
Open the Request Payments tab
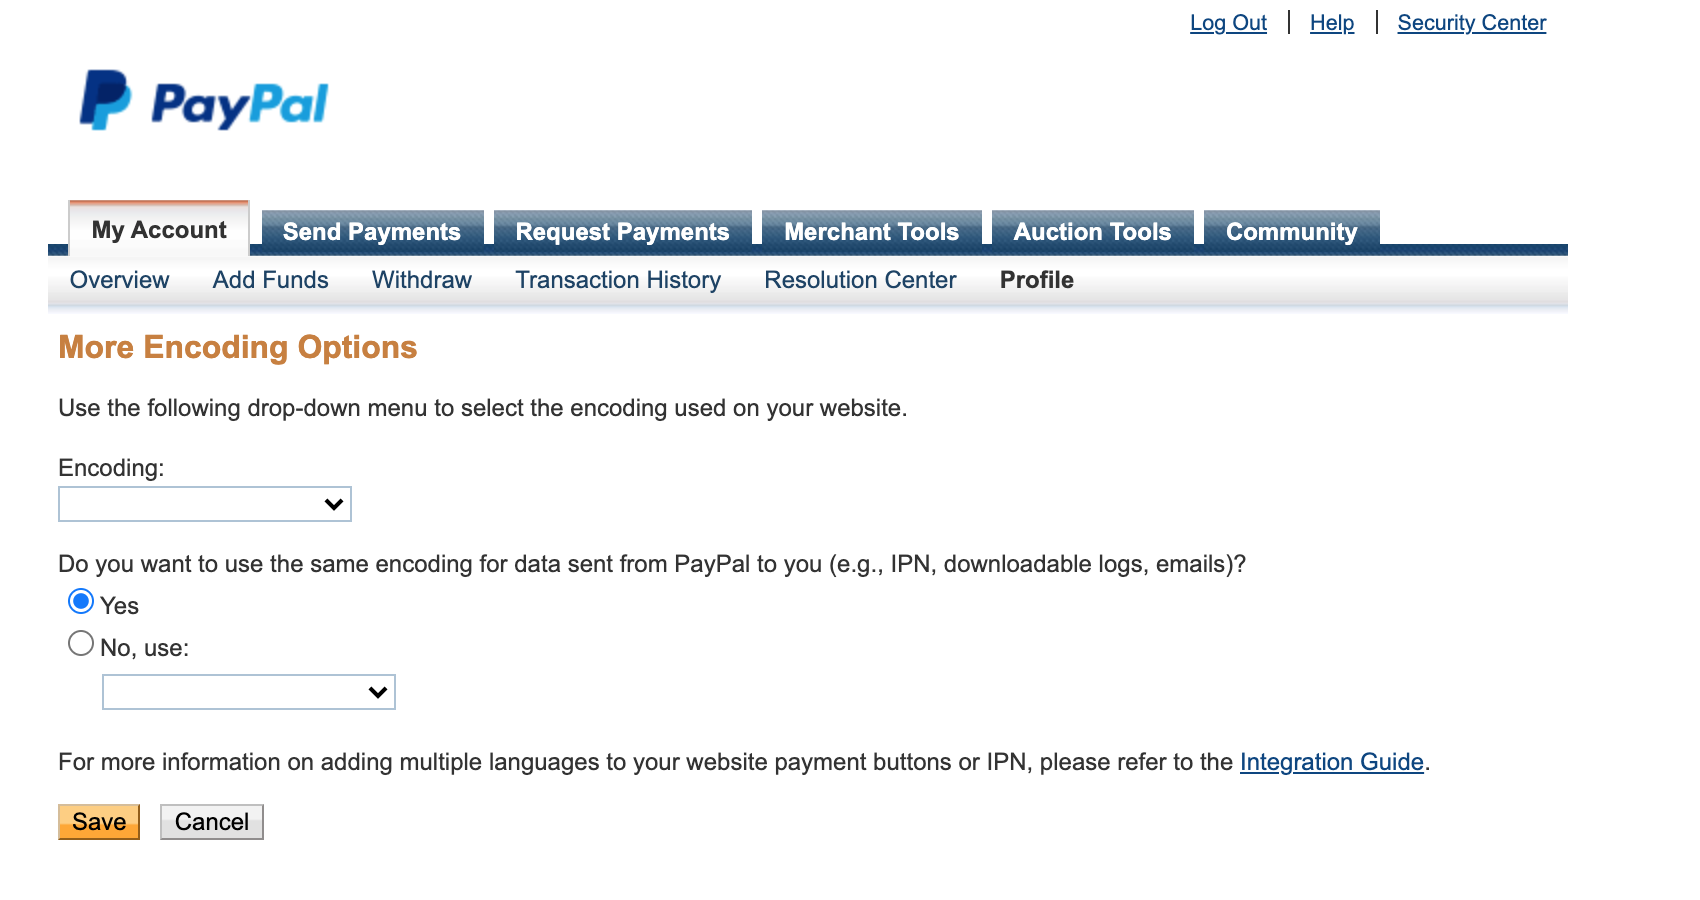(x=622, y=231)
